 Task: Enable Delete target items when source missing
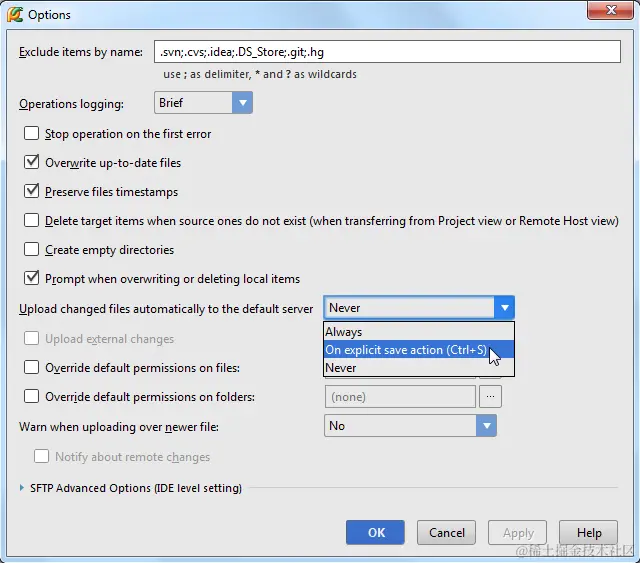[x=31, y=220]
